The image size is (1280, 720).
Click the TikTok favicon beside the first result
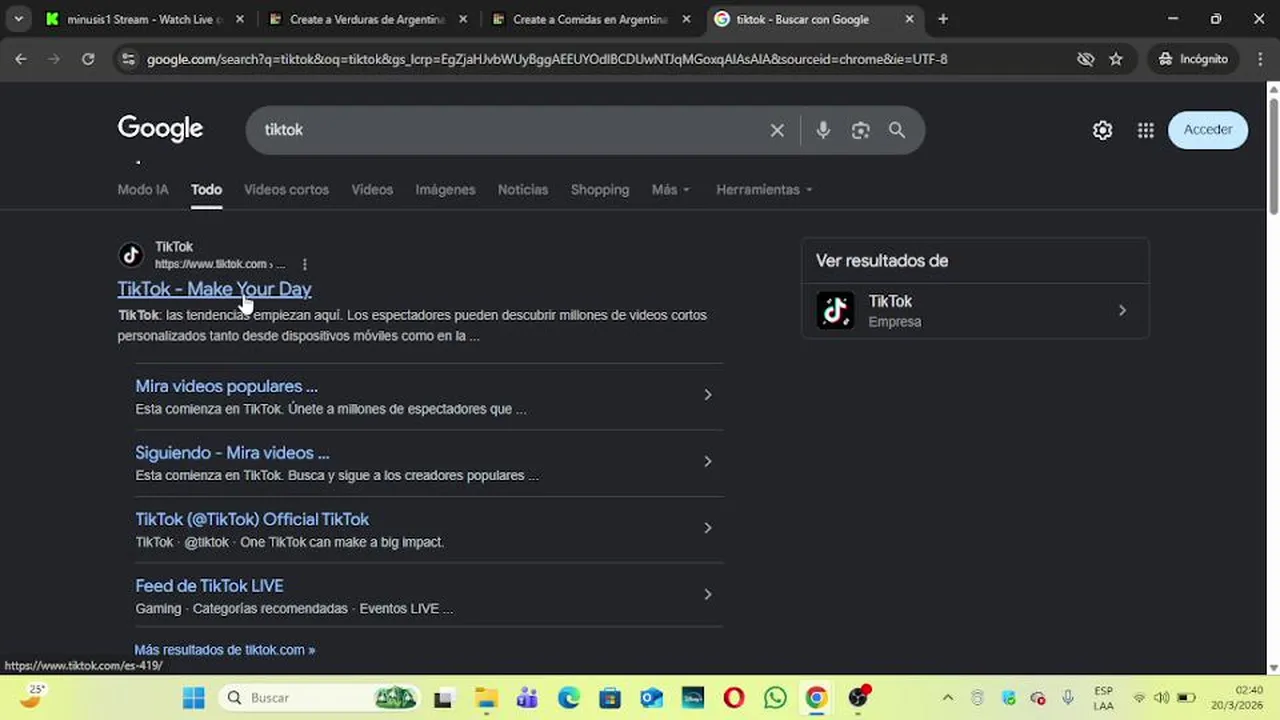131,255
